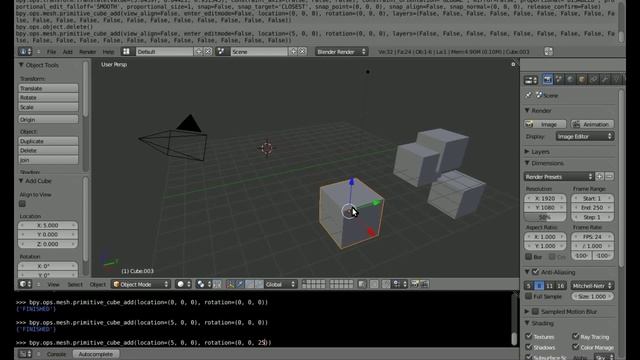
Task: Click the pin icon beside Scene breadcrumb
Action: point(529,95)
